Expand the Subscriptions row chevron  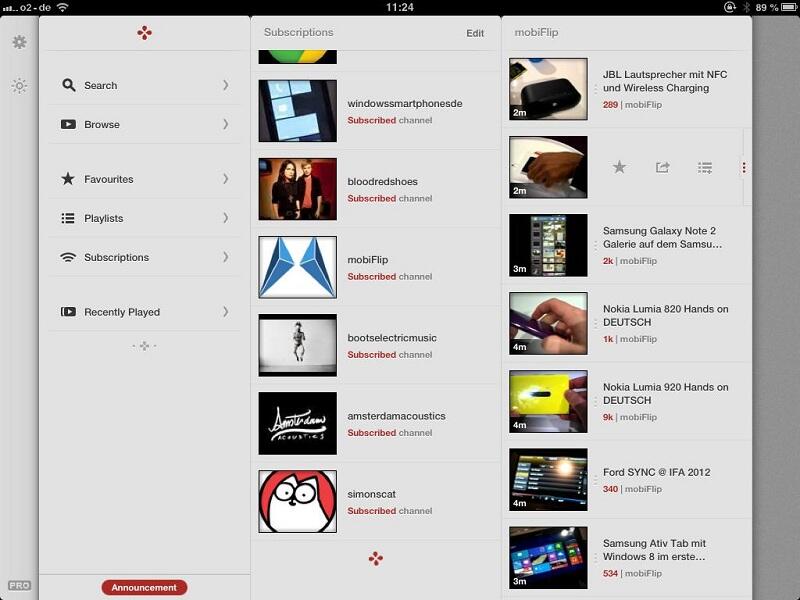coord(226,257)
